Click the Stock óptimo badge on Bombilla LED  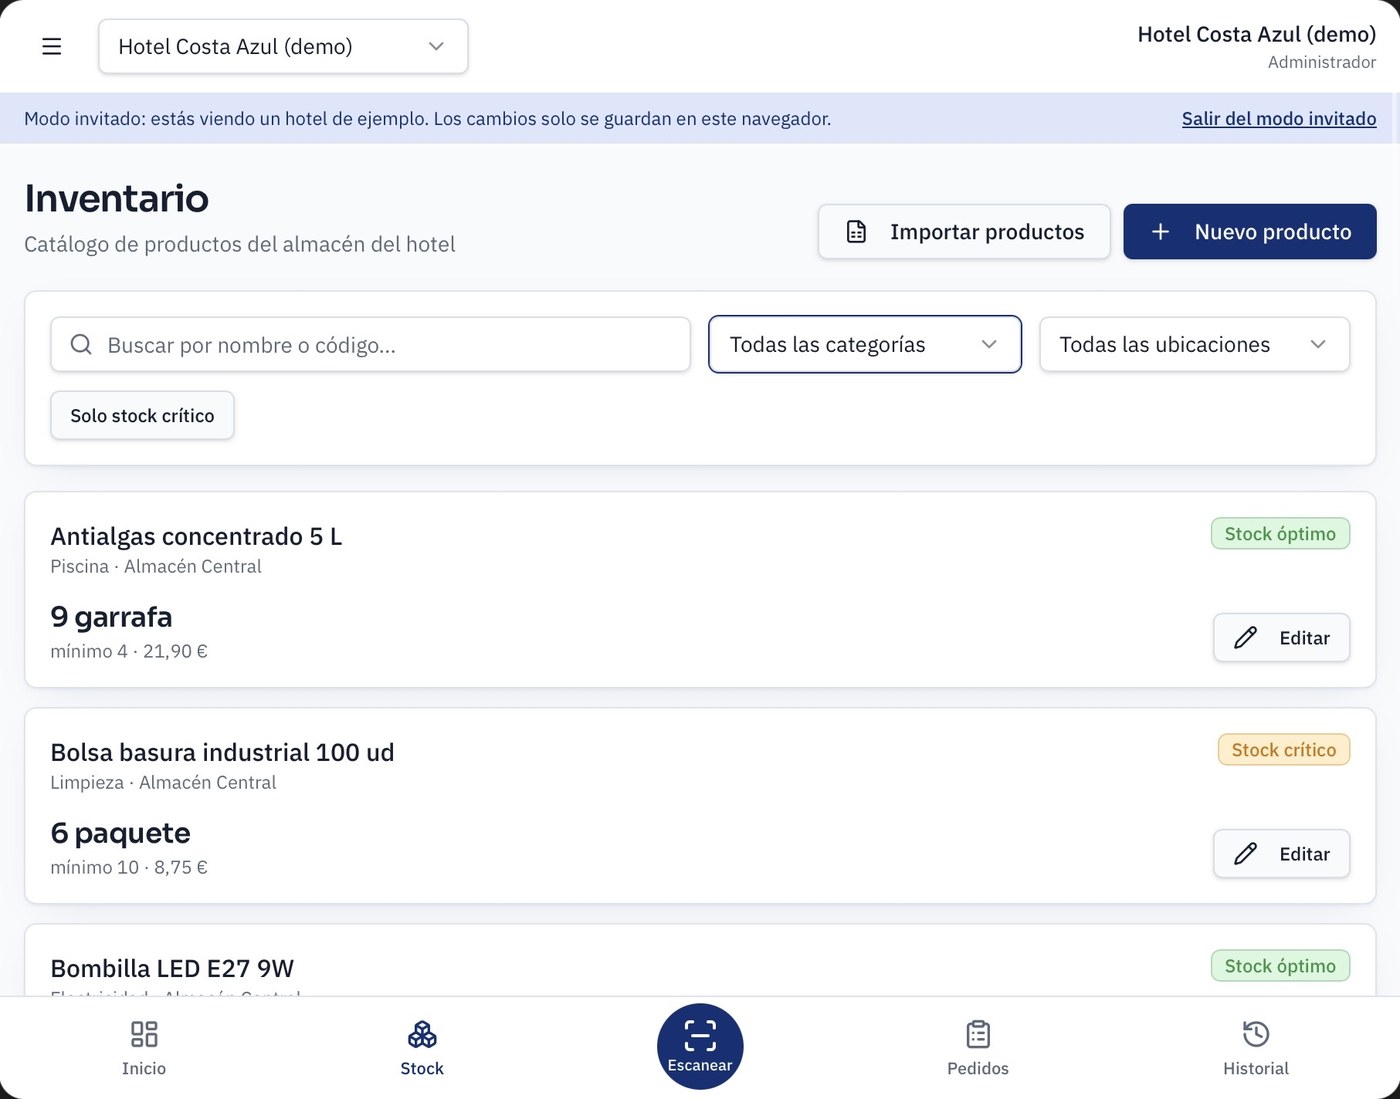tap(1280, 966)
